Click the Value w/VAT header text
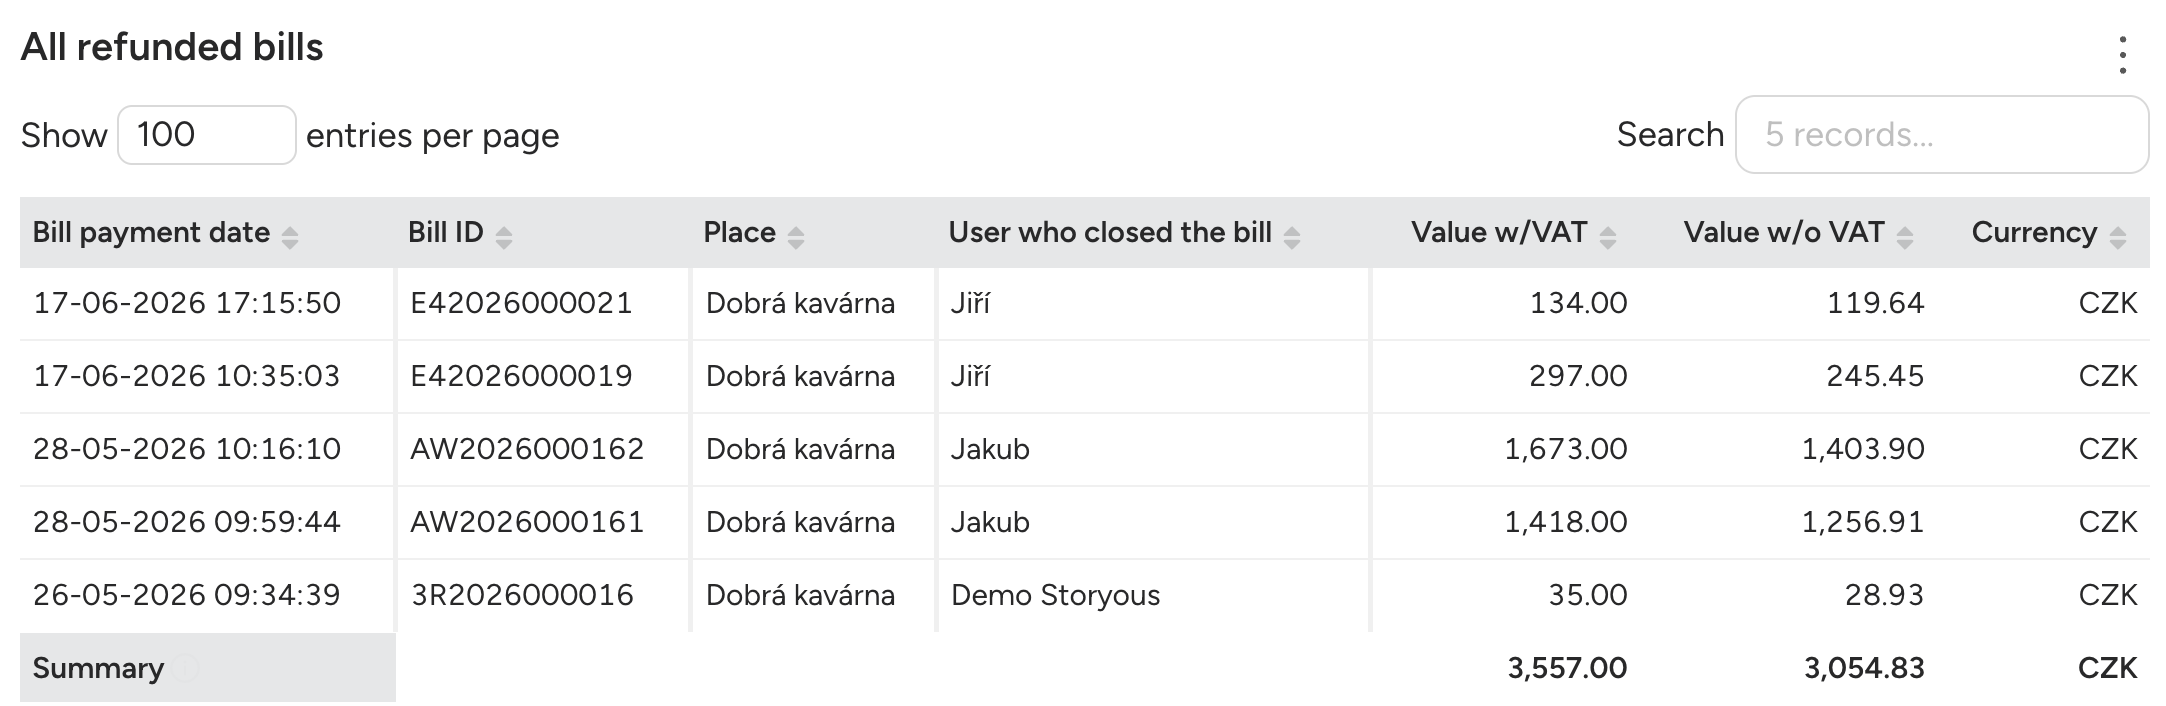Screen dimensions: 2166x706 pyautogui.click(x=1499, y=232)
